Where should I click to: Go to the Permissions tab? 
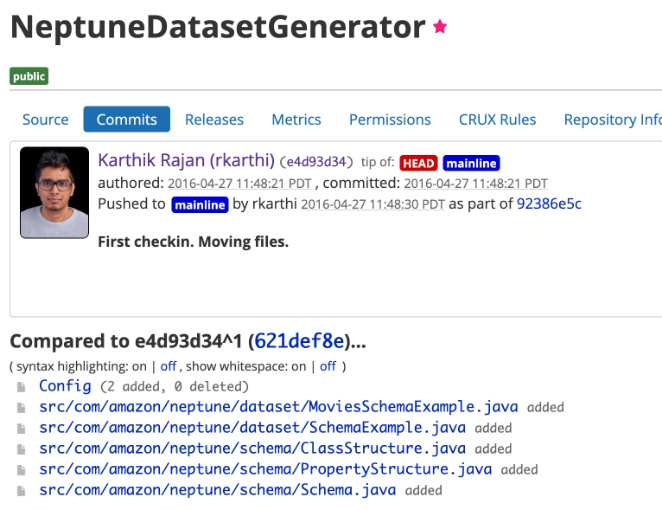click(390, 119)
